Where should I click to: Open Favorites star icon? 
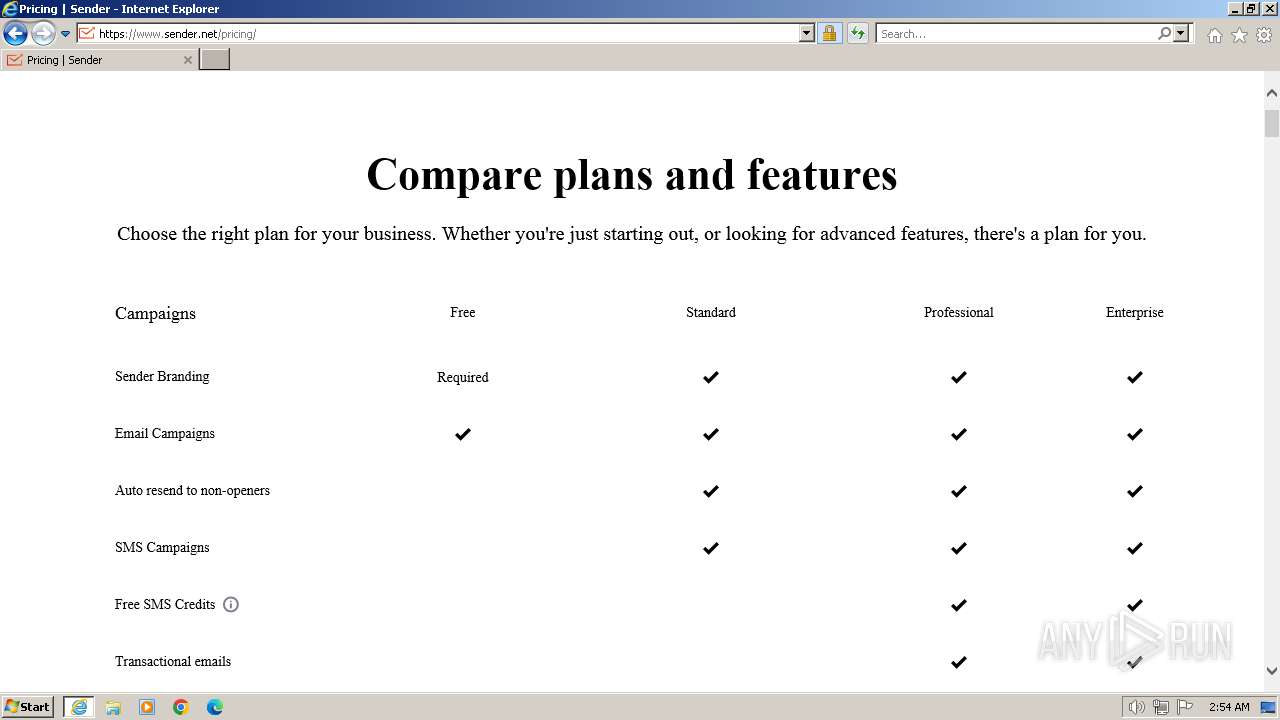coord(1239,35)
